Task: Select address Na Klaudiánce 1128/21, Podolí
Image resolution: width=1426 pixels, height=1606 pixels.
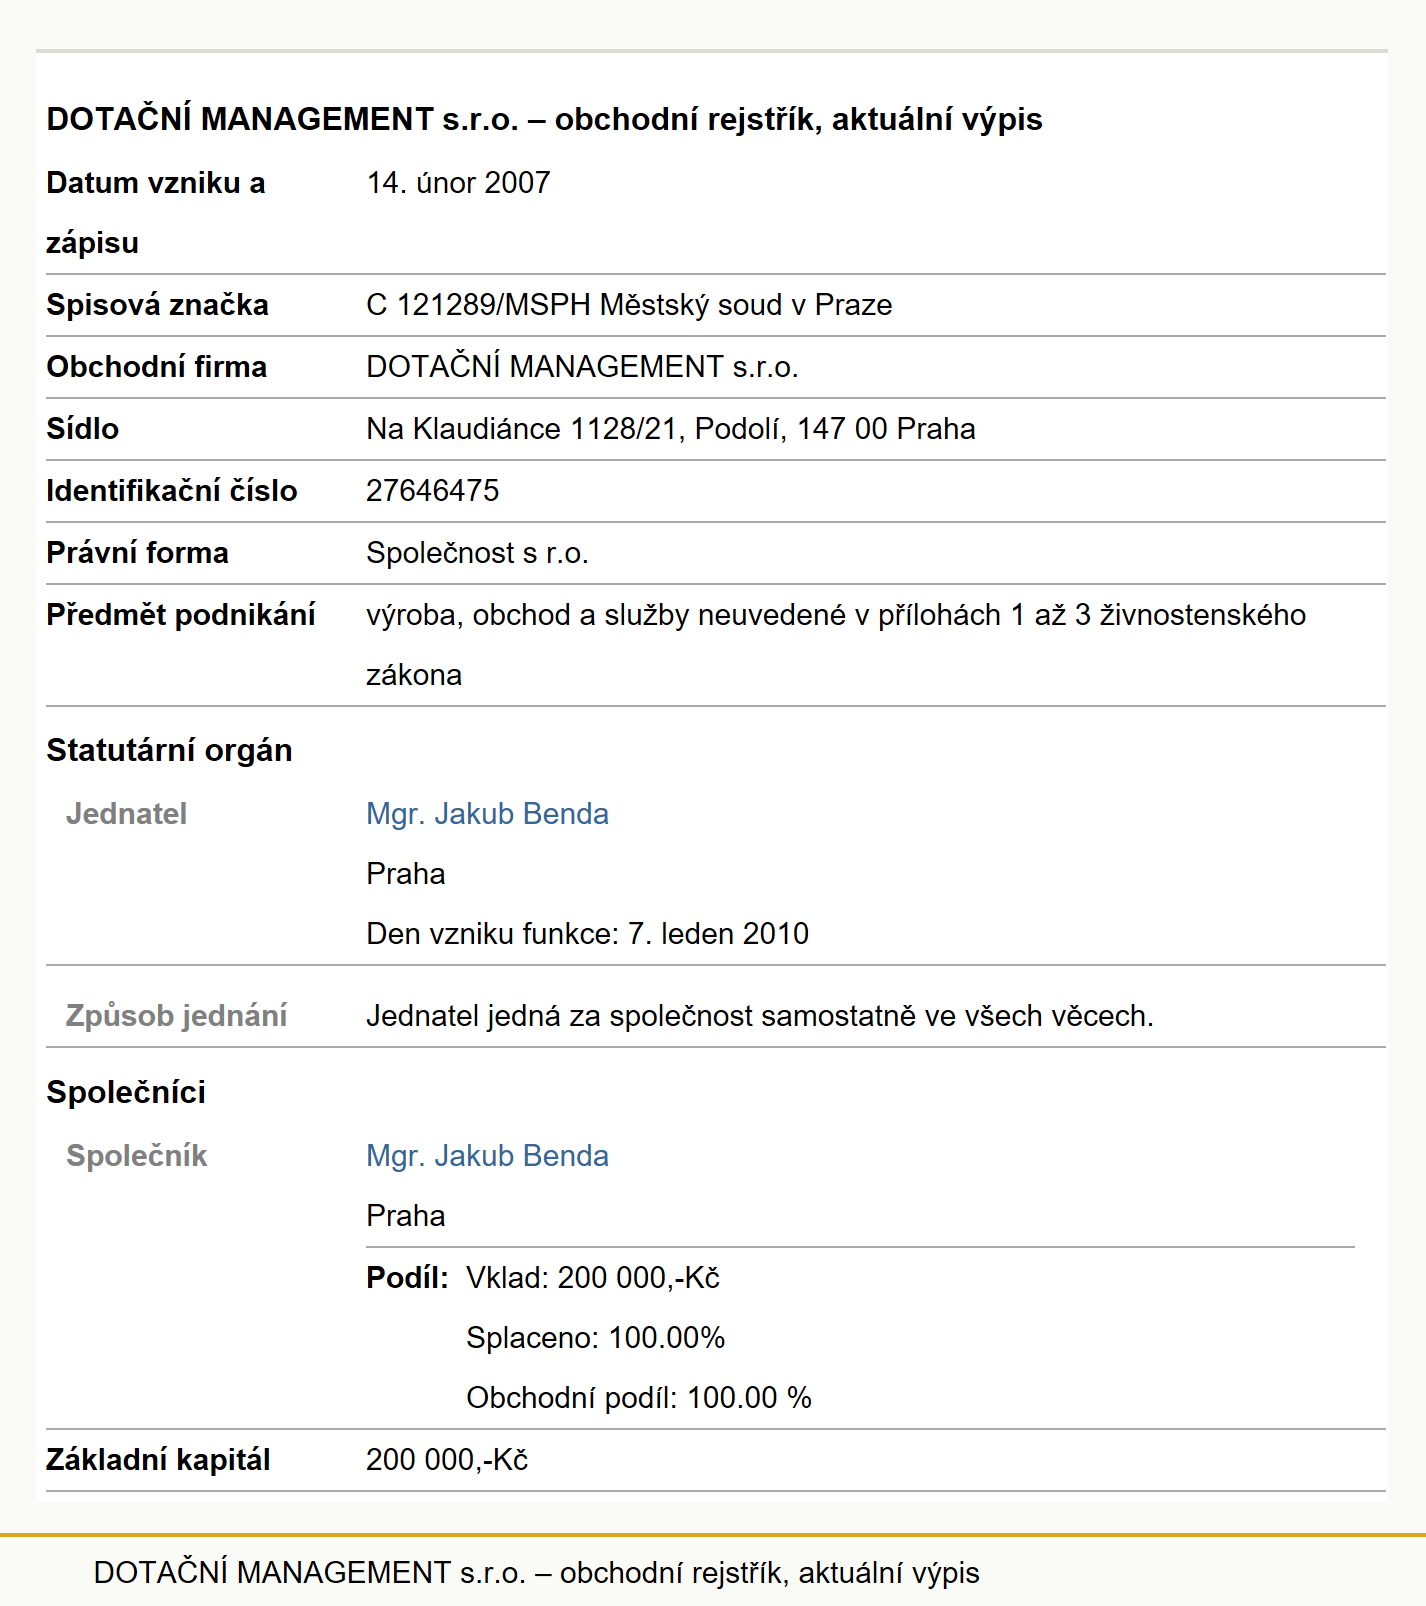Action: click(671, 429)
